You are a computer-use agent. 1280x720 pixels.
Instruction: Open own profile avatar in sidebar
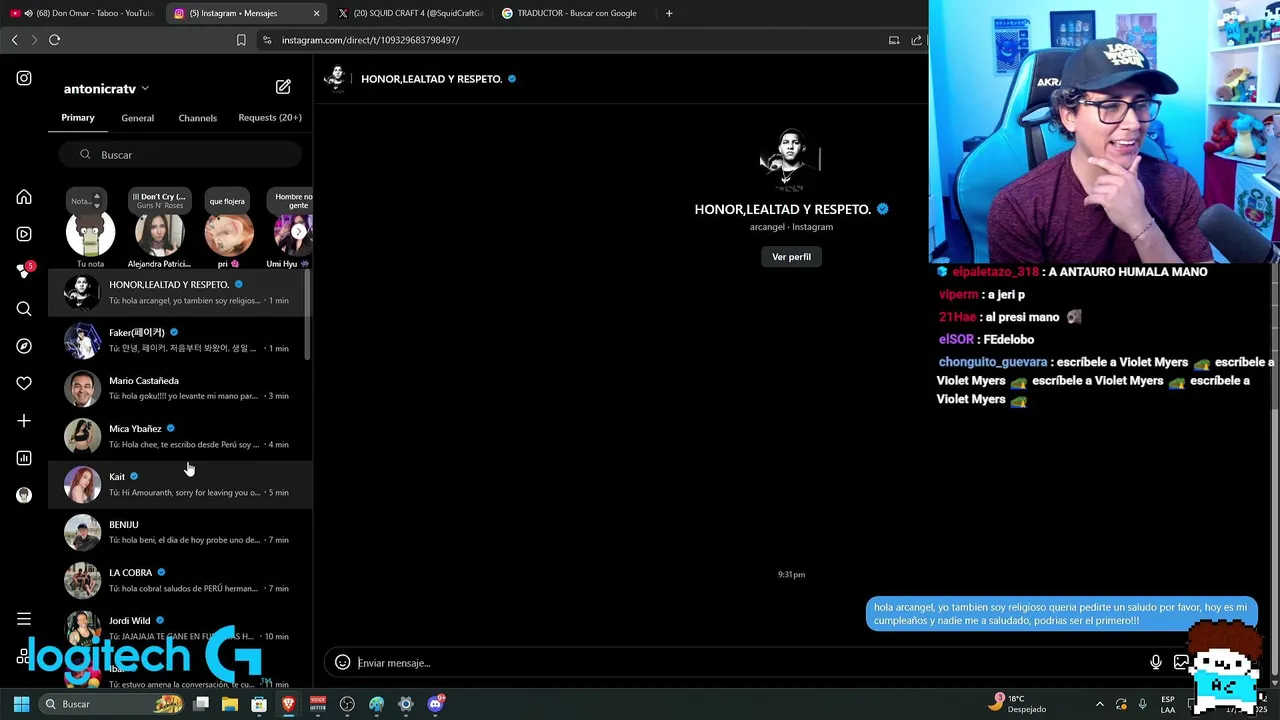tap(24, 495)
